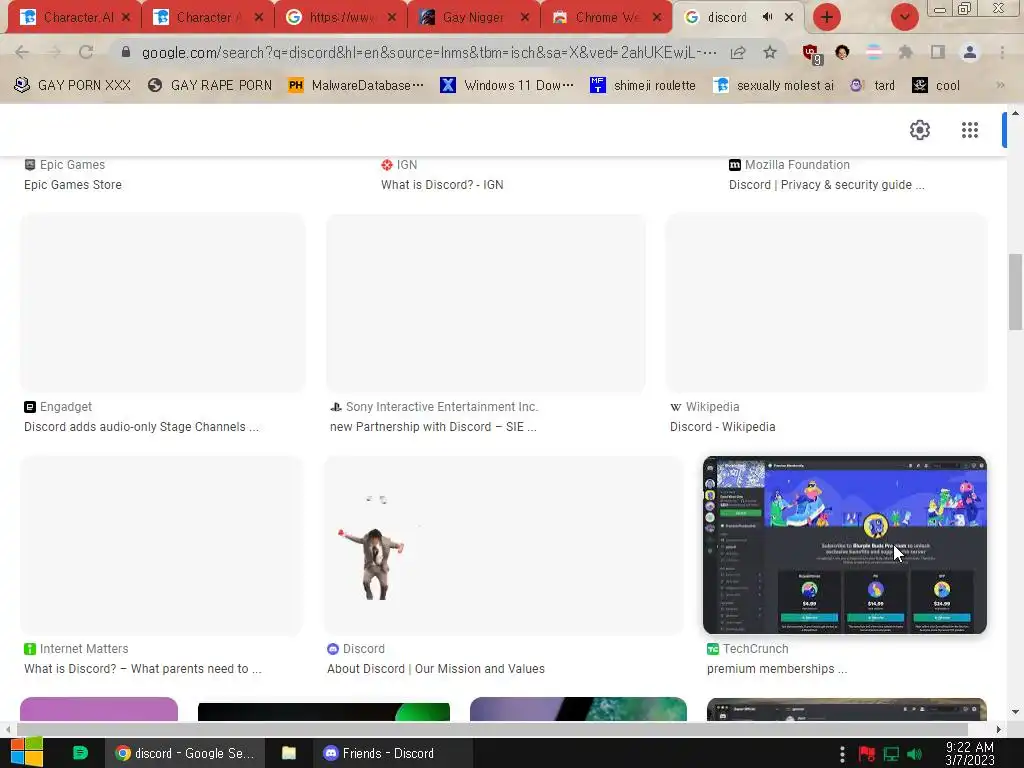Open Discord adds audio-only Stage Channels result
1024x768 pixels.
(141, 426)
